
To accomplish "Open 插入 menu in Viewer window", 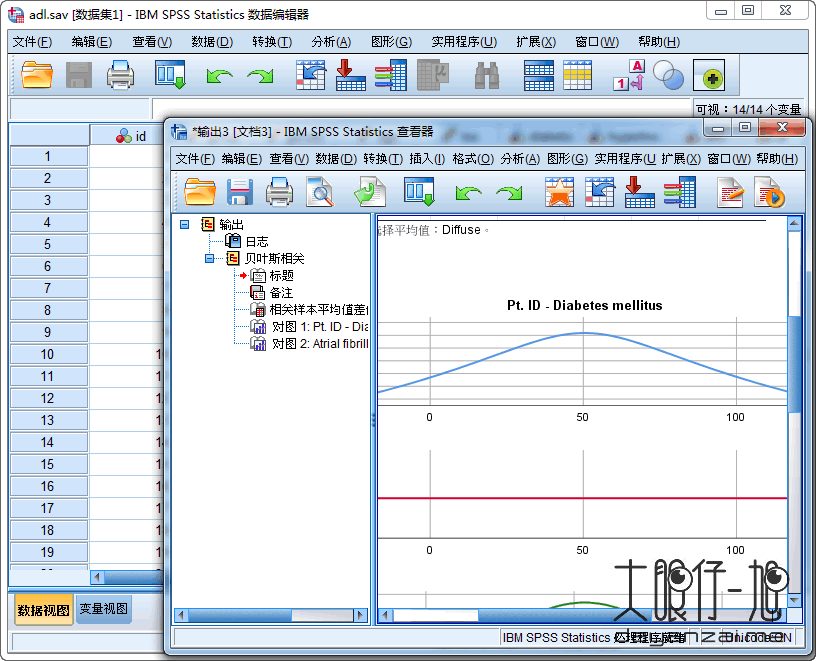I will click(427, 158).
